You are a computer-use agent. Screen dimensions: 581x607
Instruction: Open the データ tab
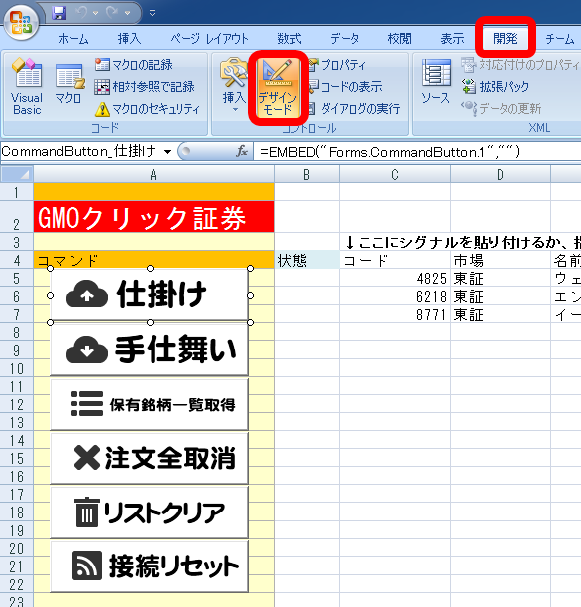point(344,39)
